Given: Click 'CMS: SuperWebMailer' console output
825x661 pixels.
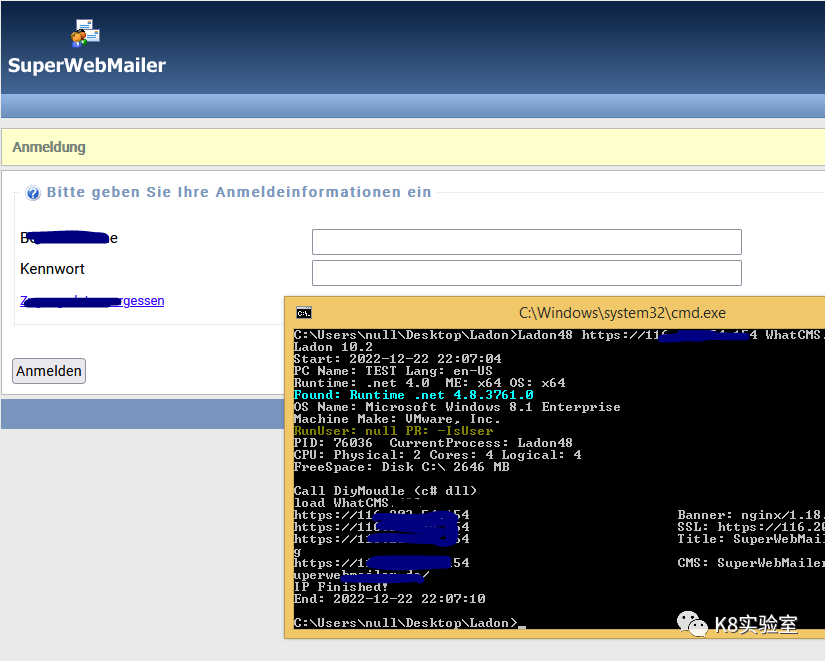Looking at the screenshot, I should pos(750,563).
